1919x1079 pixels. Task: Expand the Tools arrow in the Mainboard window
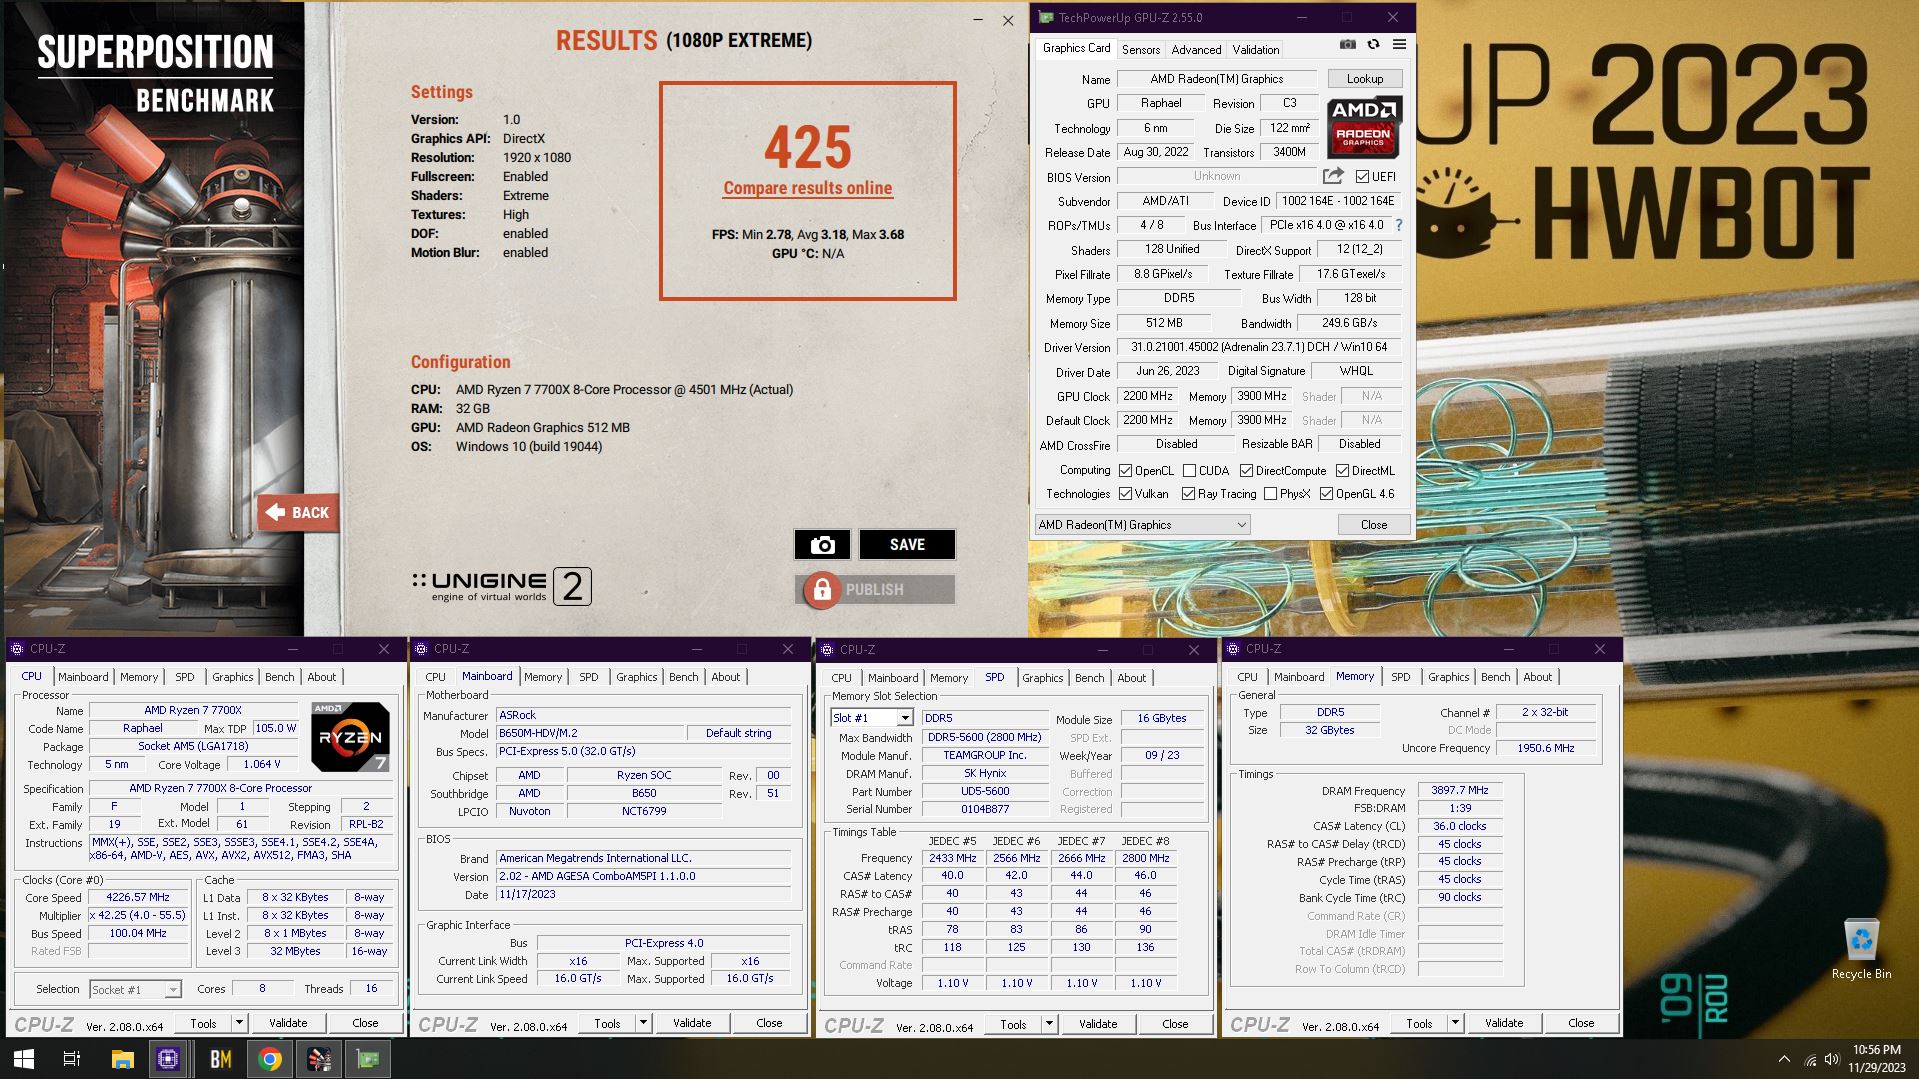coord(643,1023)
